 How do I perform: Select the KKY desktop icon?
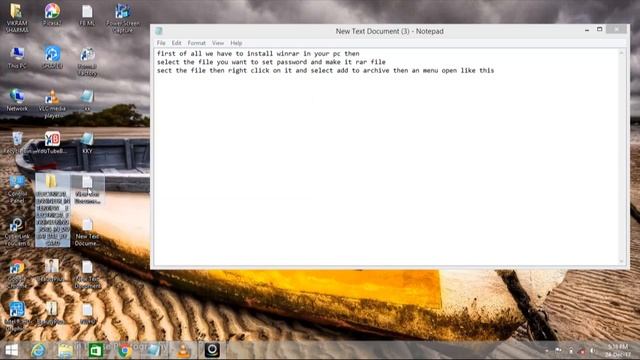click(87, 143)
